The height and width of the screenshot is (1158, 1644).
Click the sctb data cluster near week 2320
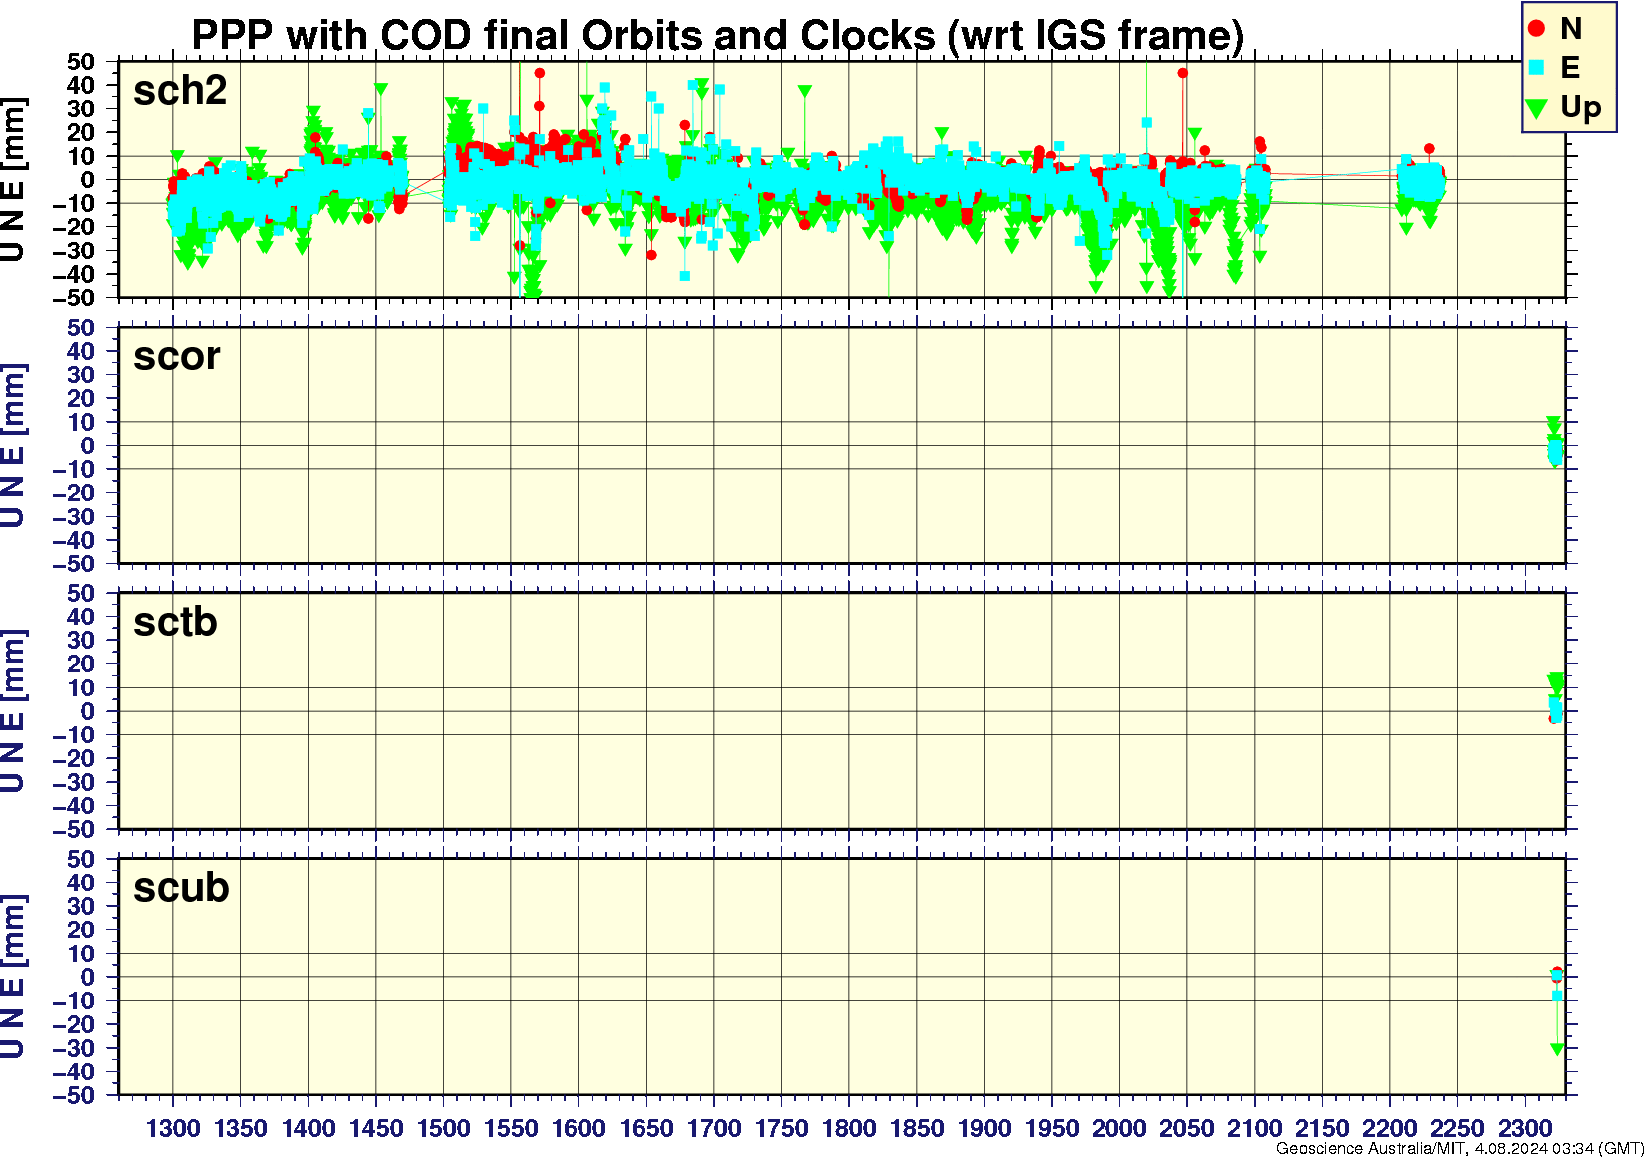point(1555,698)
